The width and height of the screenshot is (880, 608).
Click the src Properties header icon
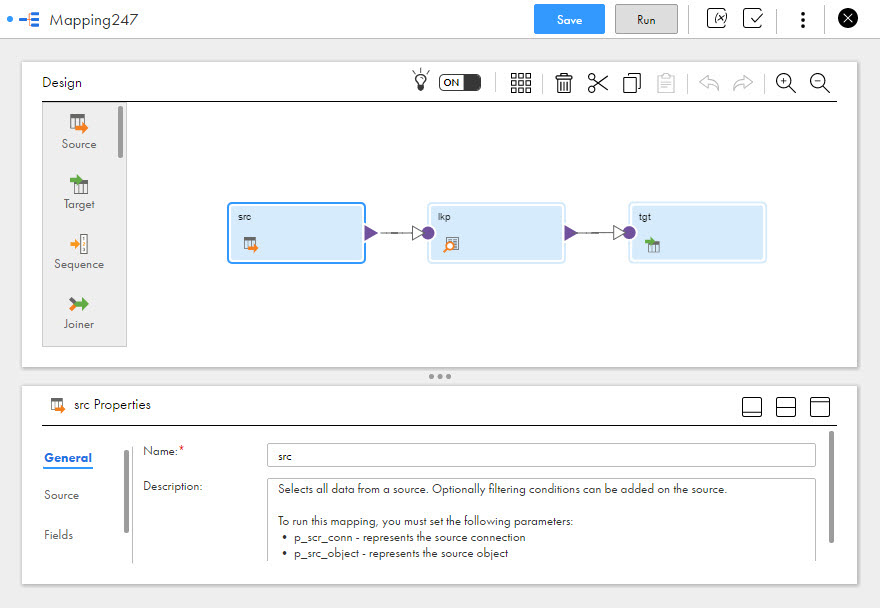pyautogui.click(x=58, y=405)
